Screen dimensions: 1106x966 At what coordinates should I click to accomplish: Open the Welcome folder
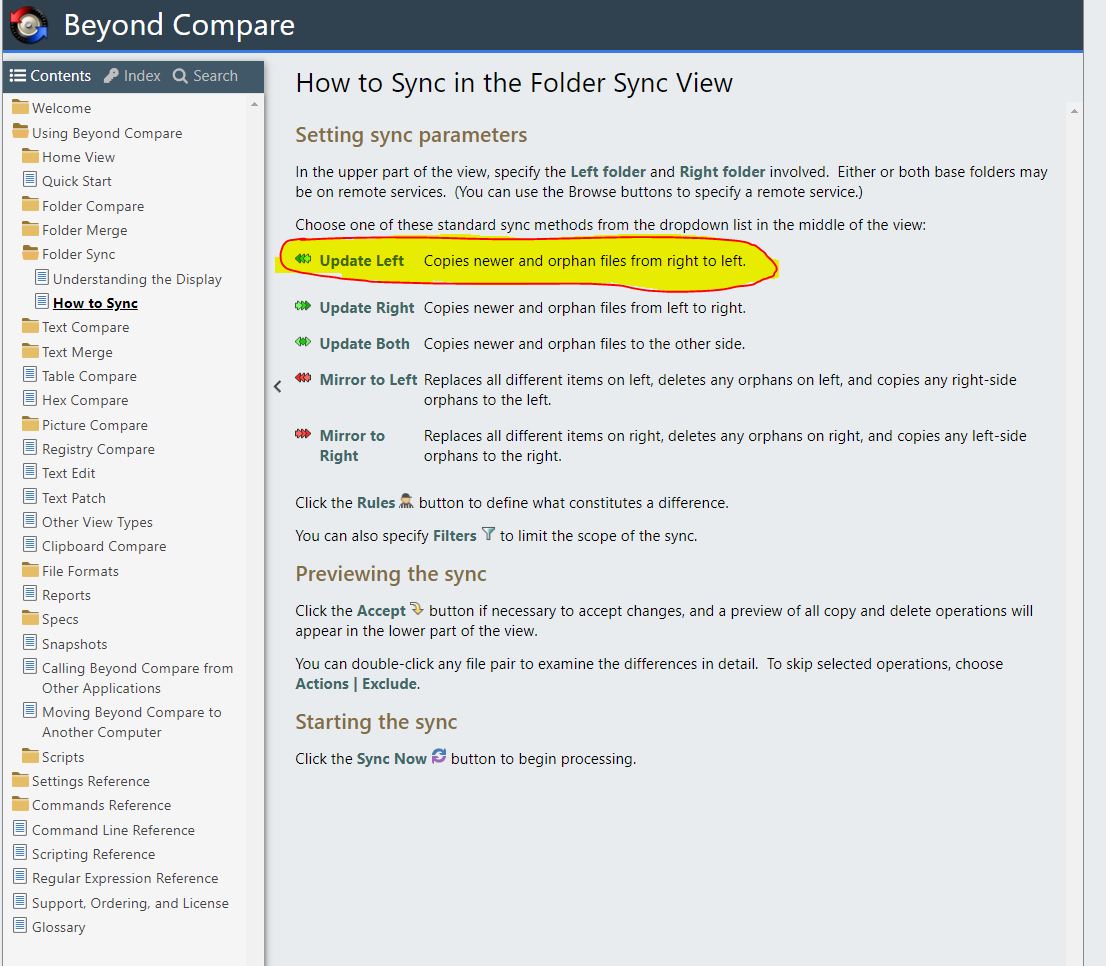52,108
